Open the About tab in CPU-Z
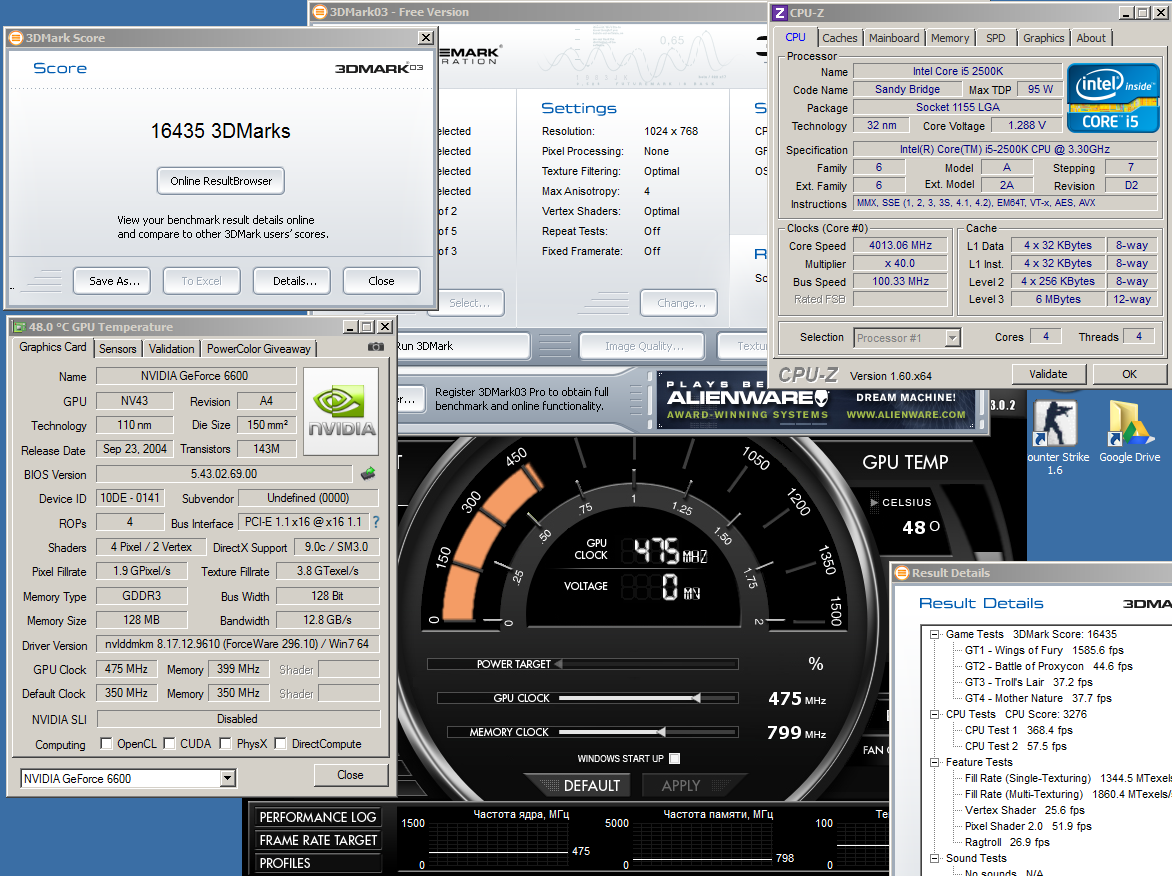 pos(1091,38)
